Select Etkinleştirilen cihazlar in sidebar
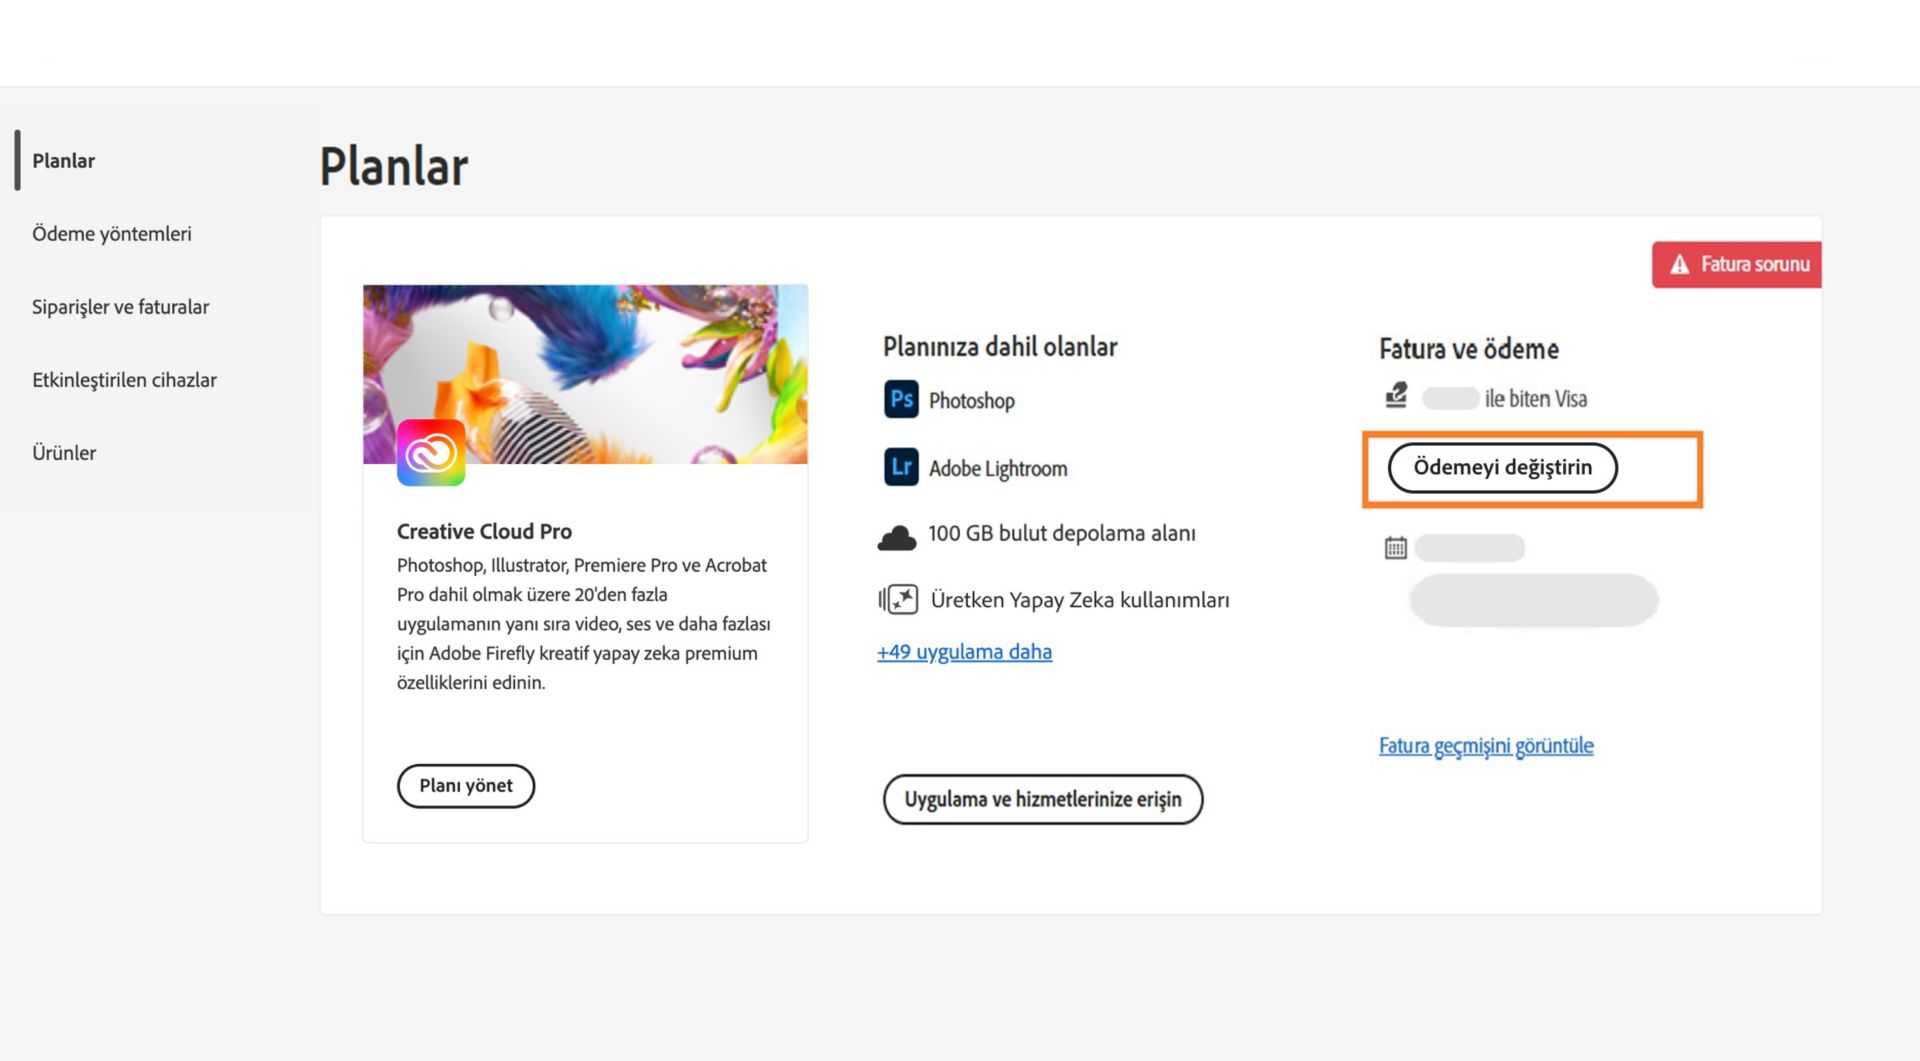 coord(124,379)
